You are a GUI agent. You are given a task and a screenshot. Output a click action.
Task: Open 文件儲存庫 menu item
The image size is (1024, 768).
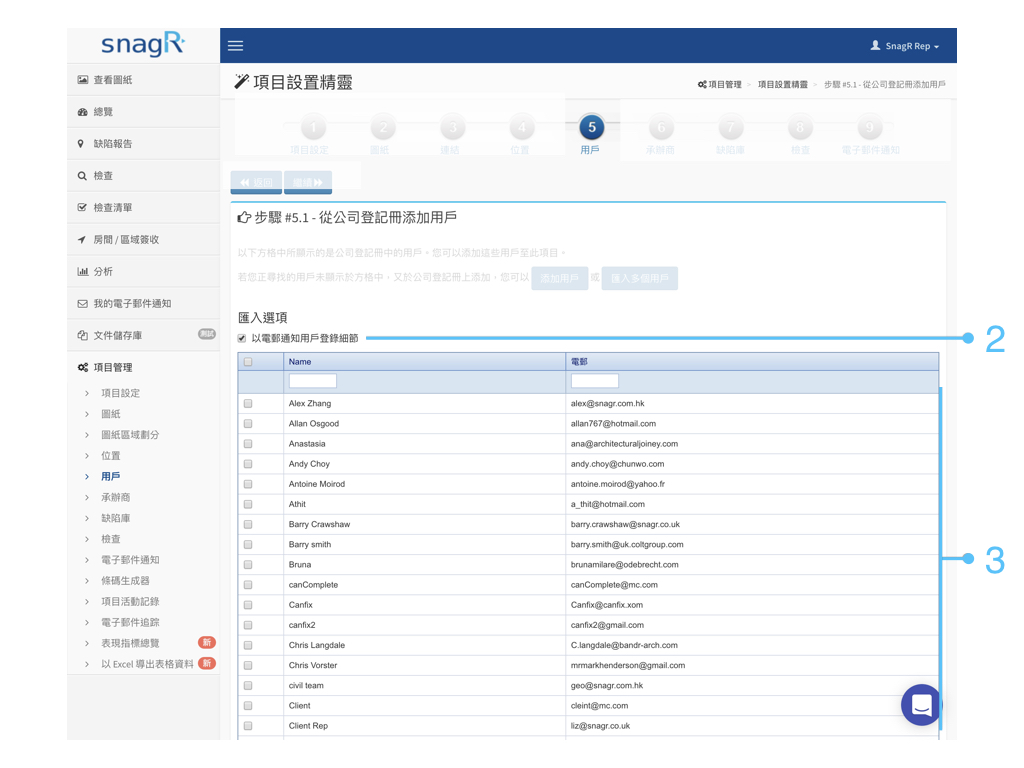[118, 336]
